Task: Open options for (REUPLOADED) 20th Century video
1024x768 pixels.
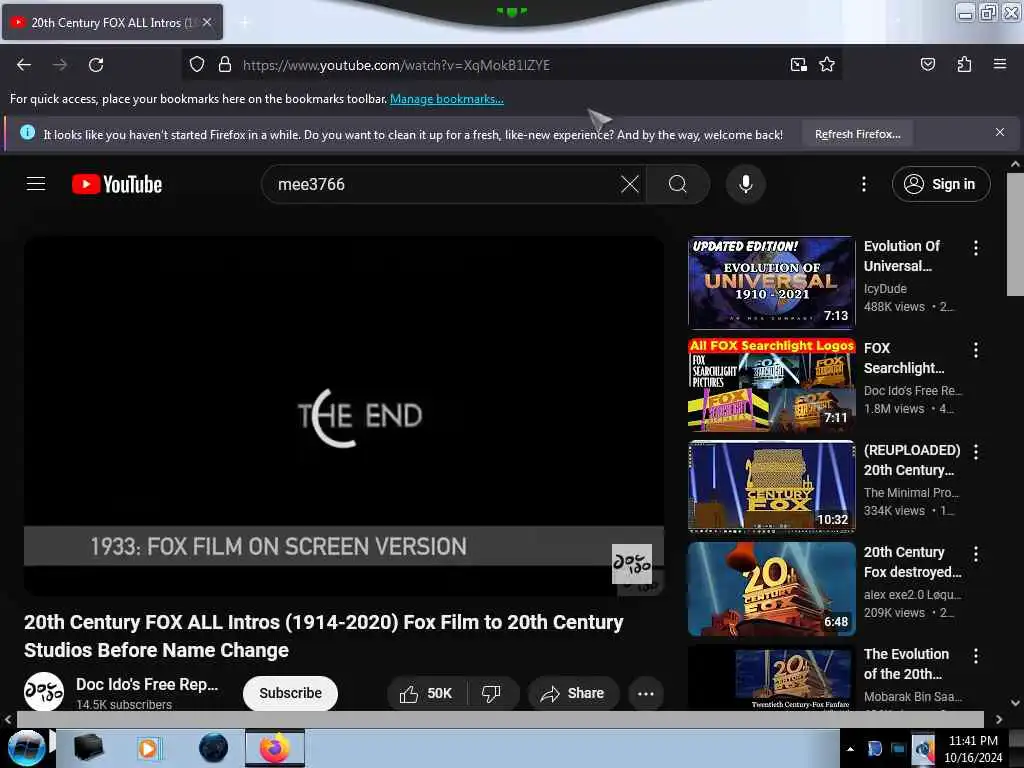Action: (x=976, y=451)
